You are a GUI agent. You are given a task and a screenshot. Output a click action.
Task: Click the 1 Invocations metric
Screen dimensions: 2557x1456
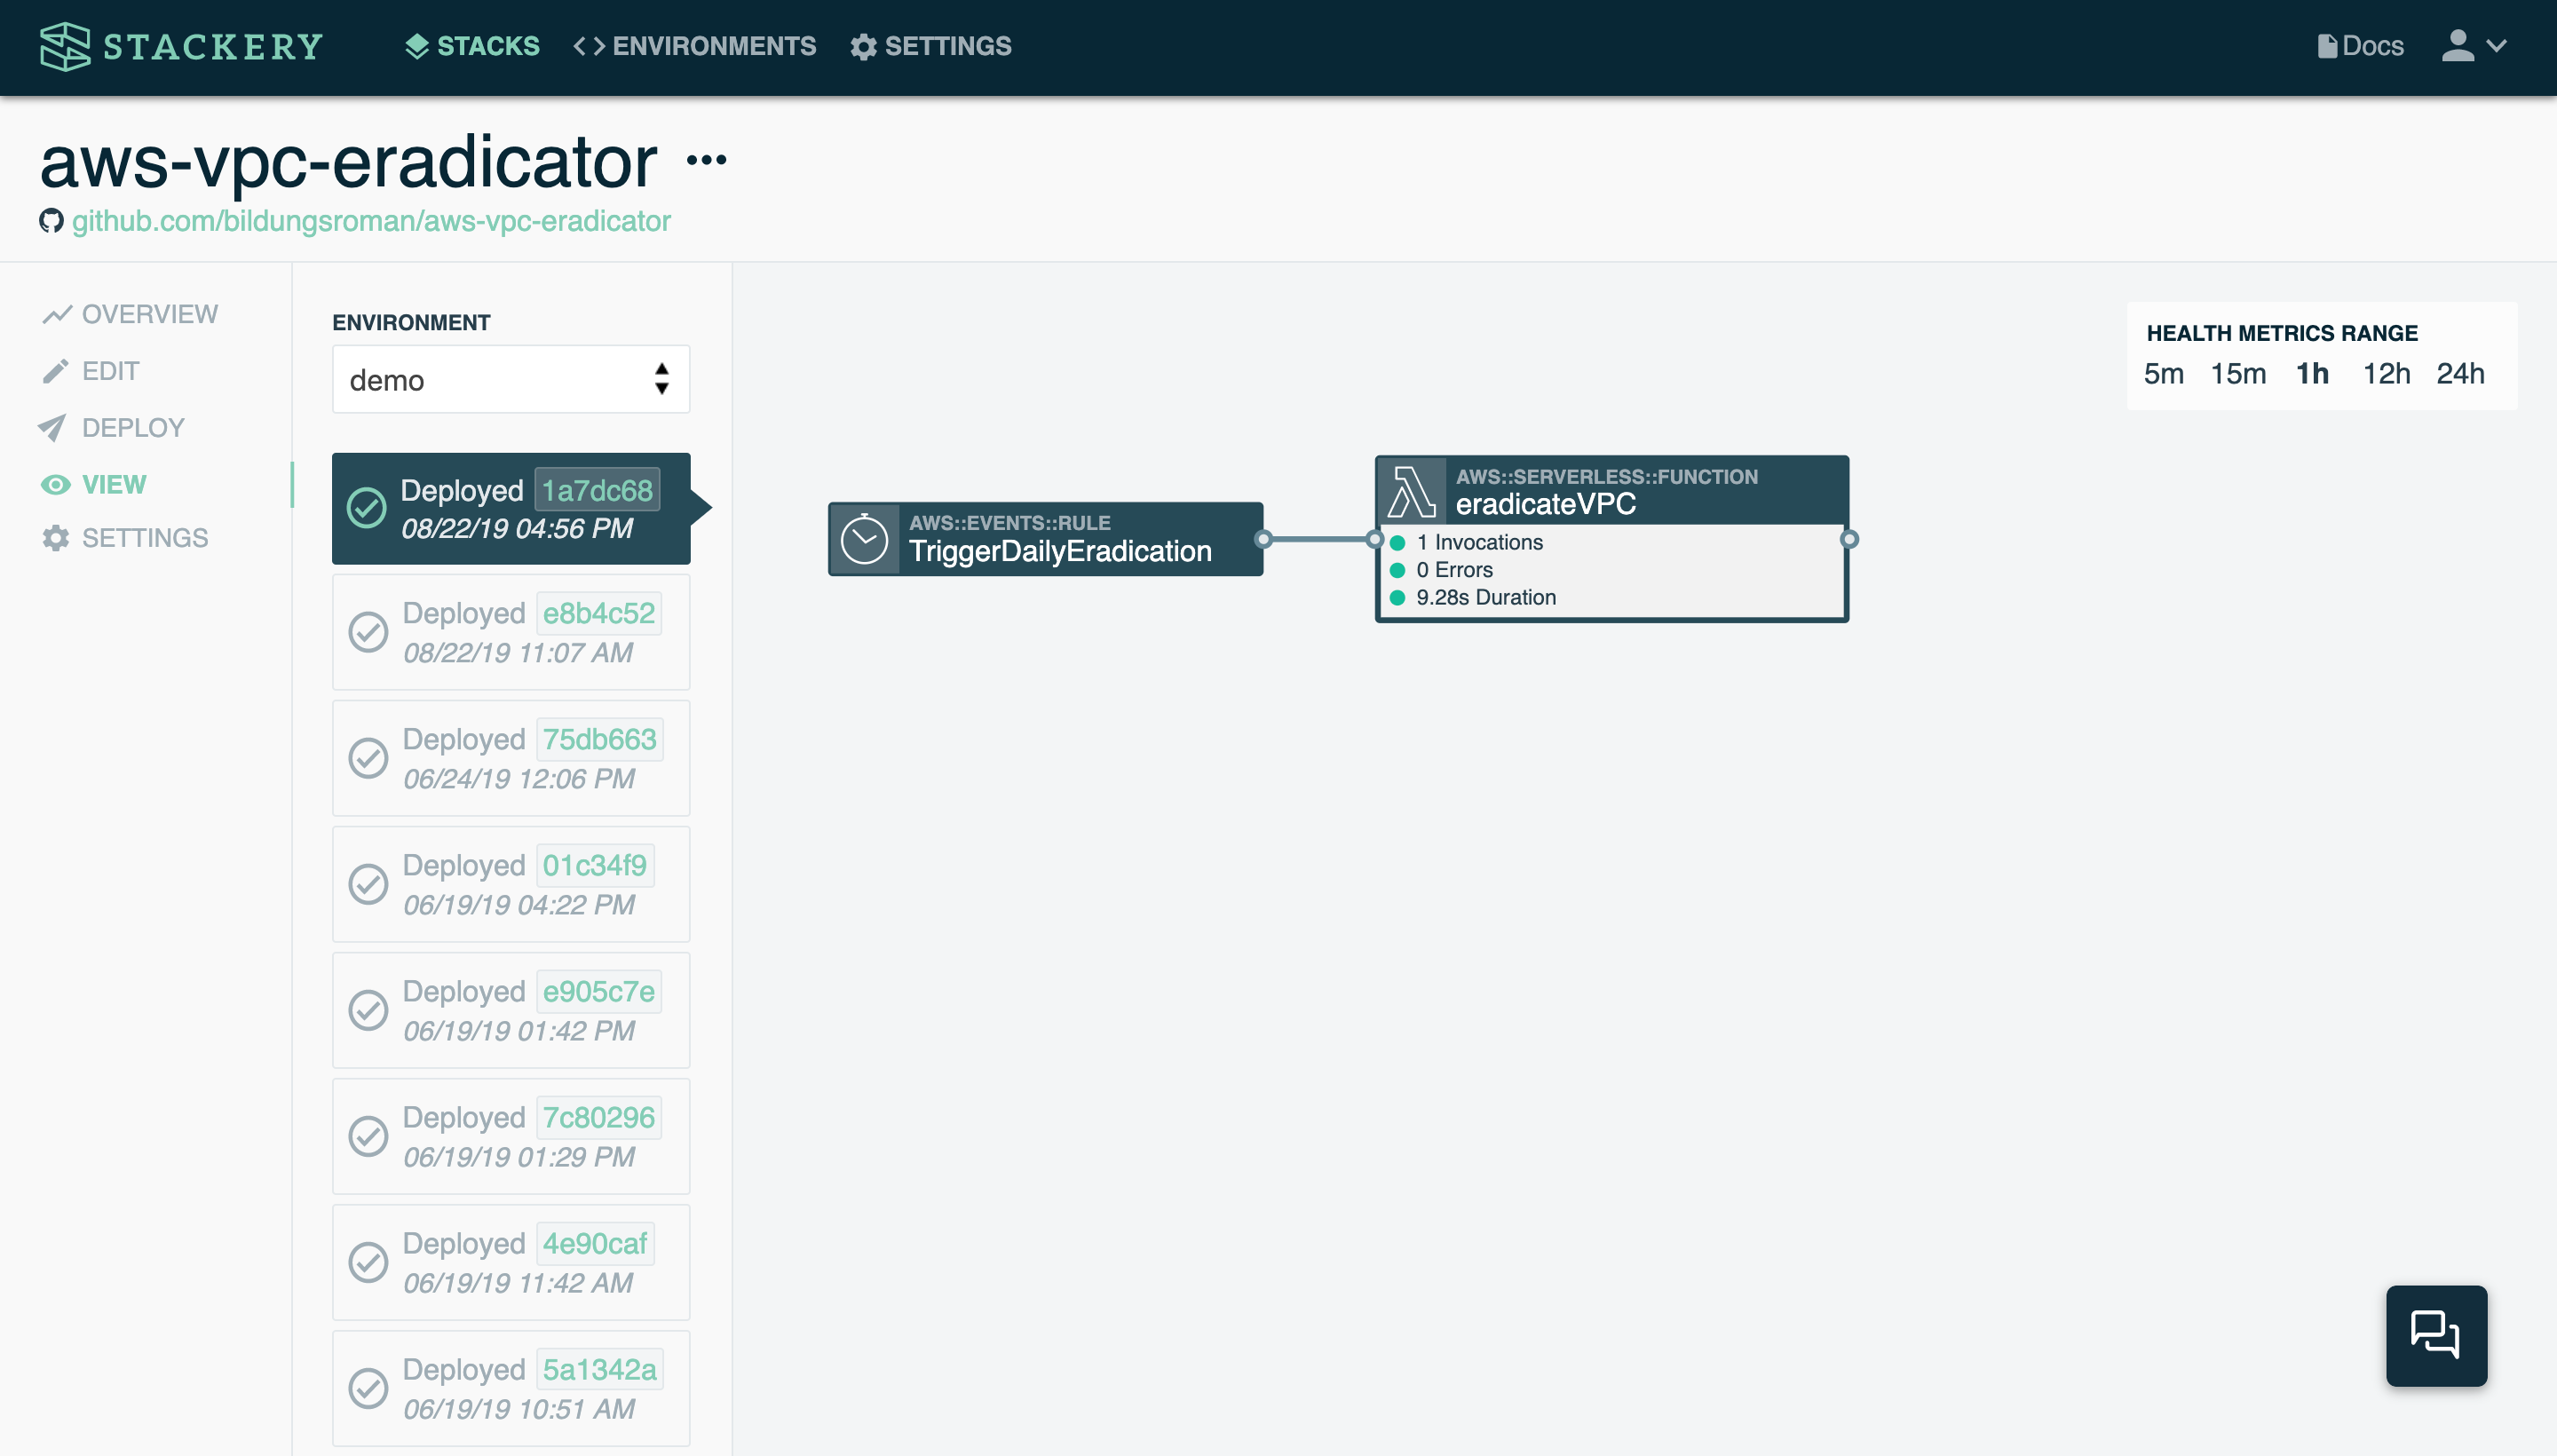coord(1478,542)
